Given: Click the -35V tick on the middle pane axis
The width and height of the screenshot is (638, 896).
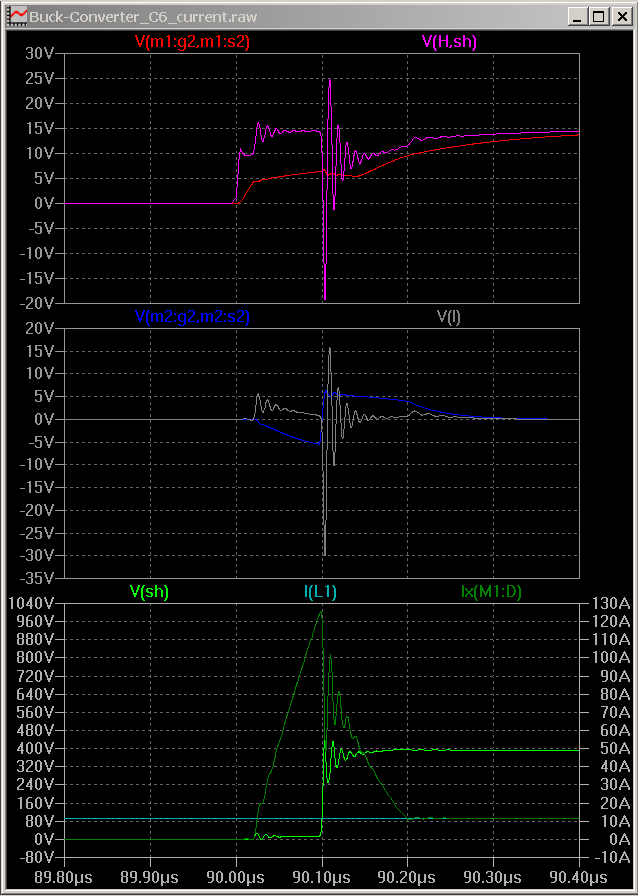Looking at the screenshot, I should coord(38,578).
